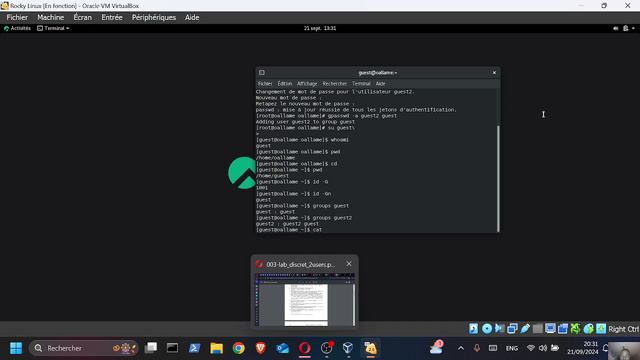This screenshot has width=640, height=360.
Task: Open the GNOME clock showing 21 sept. 13:31
Action: point(320,28)
